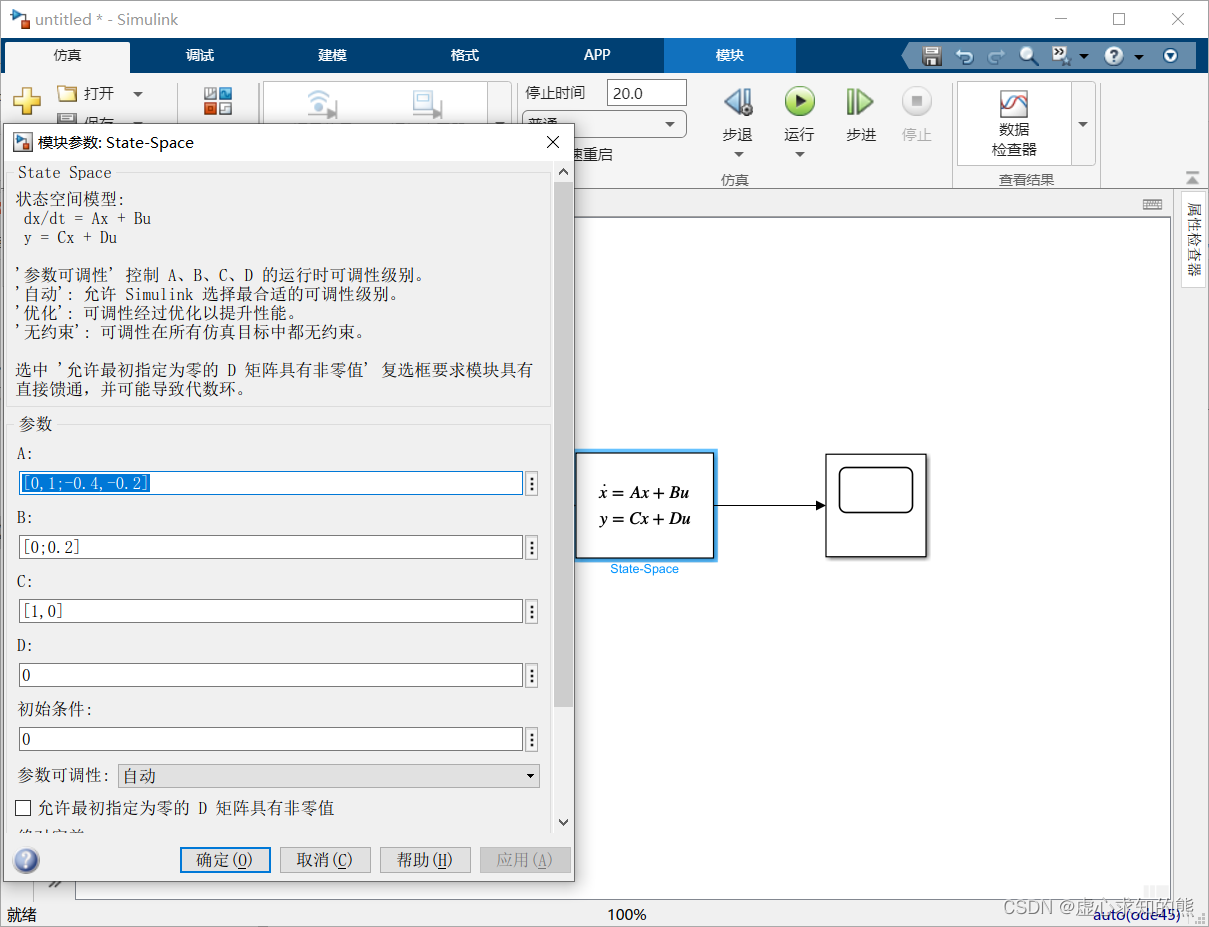Close the State-Space parameter dialog
This screenshot has width=1209, height=927.
click(553, 142)
